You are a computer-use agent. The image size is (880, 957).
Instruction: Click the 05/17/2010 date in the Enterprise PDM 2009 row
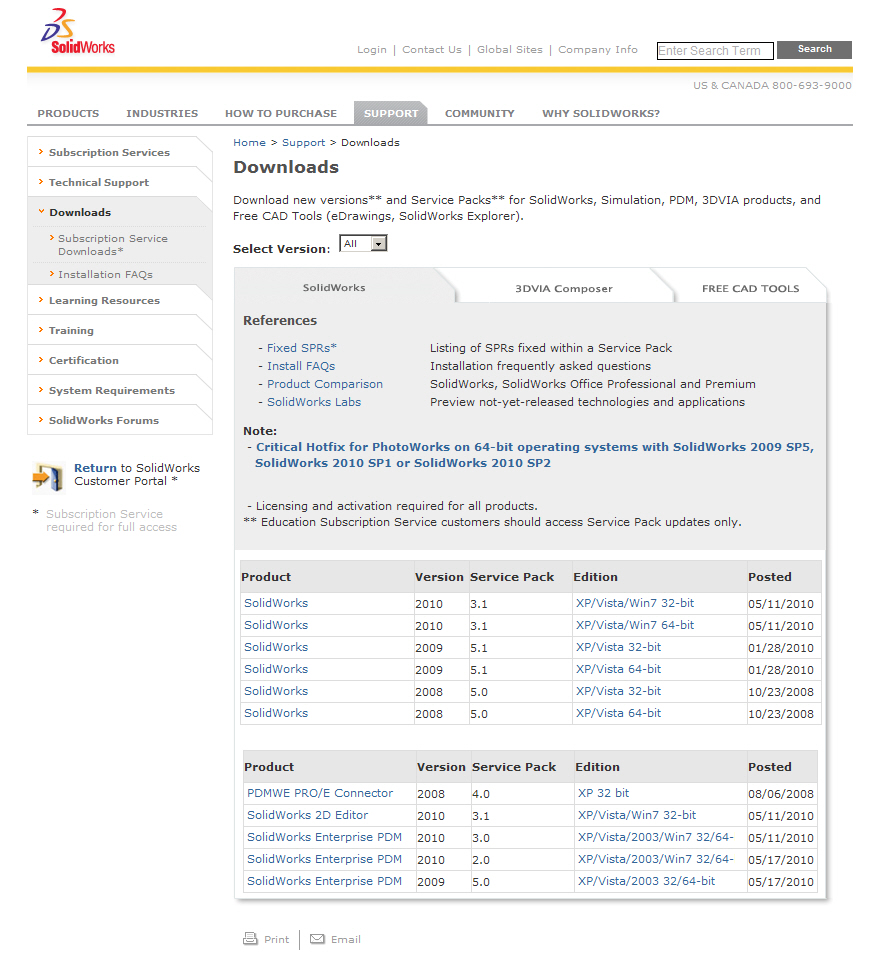[781, 881]
